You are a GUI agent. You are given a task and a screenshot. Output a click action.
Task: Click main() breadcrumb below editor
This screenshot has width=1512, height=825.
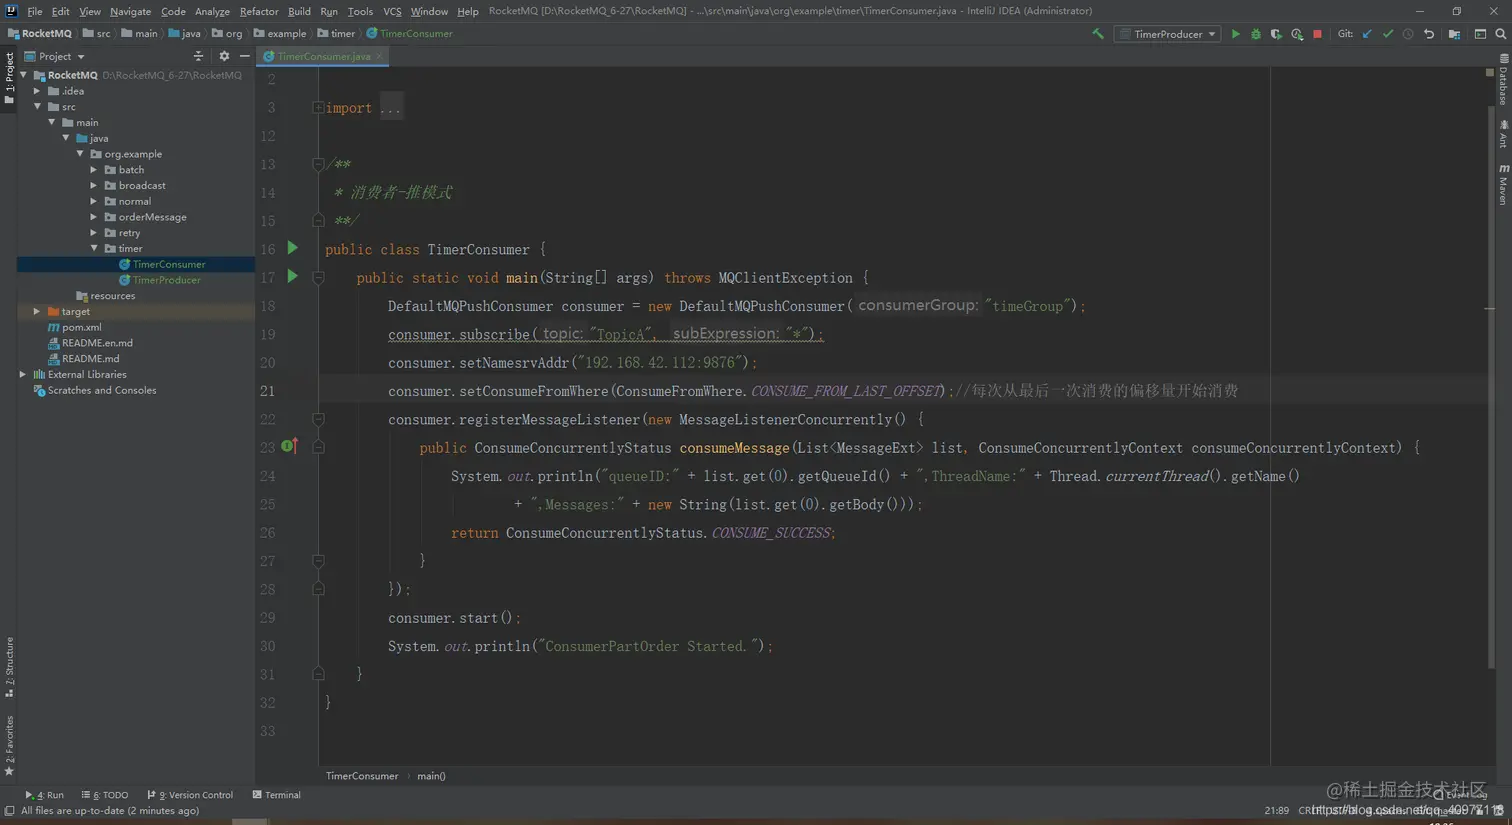tap(431, 776)
